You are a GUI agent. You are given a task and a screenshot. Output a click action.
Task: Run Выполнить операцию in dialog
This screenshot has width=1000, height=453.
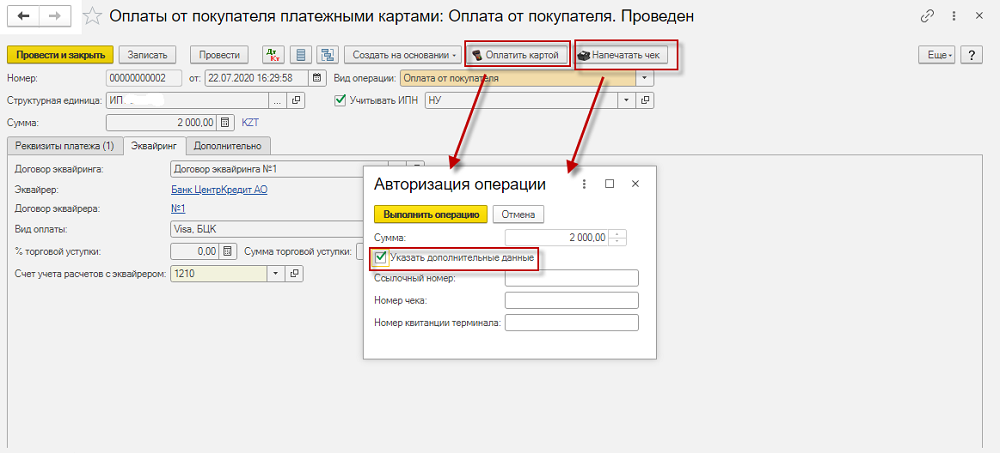pos(430,214)
